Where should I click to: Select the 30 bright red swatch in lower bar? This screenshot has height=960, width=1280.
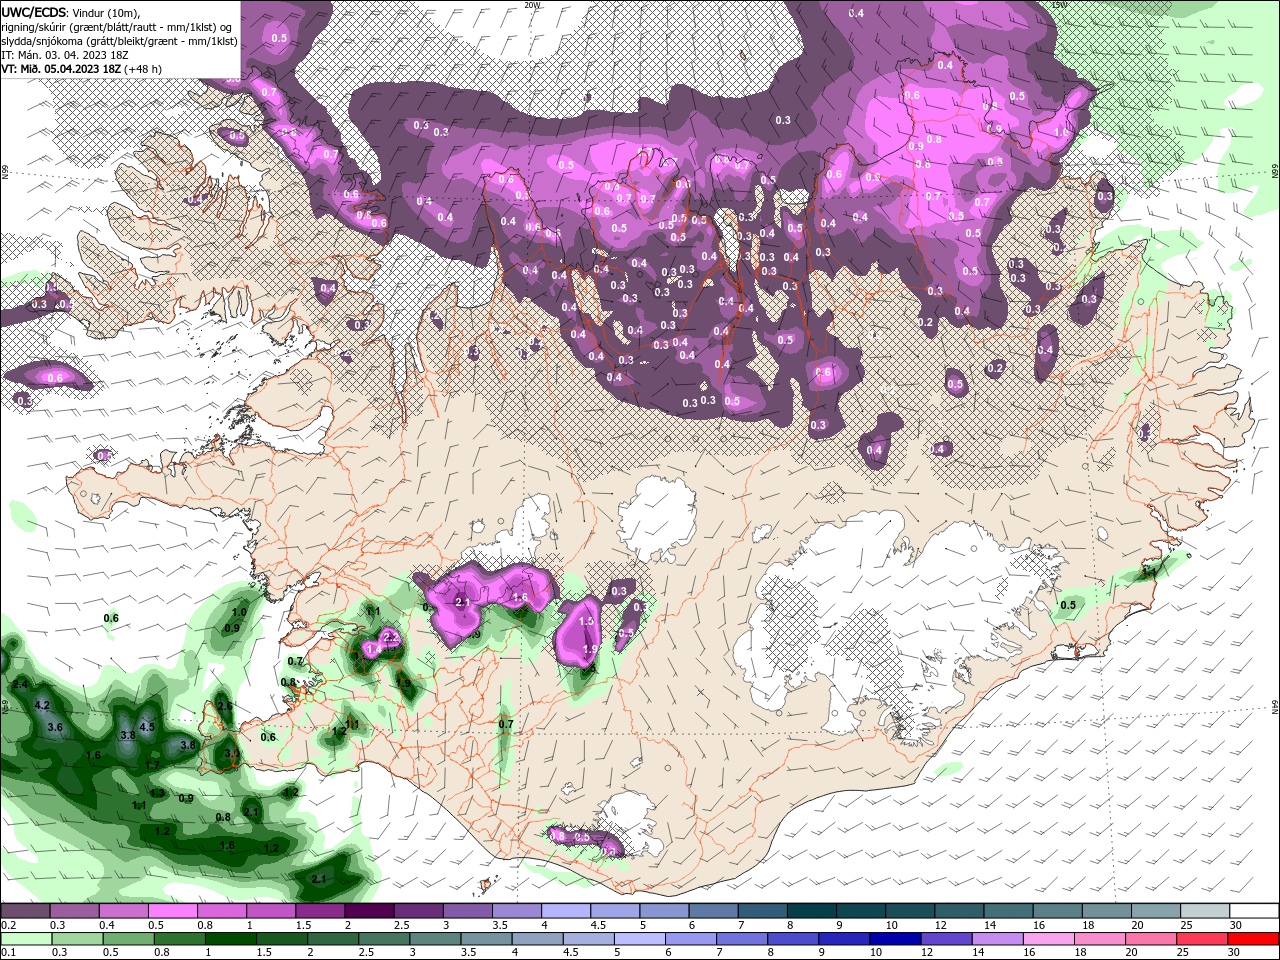coord(1255,939)
